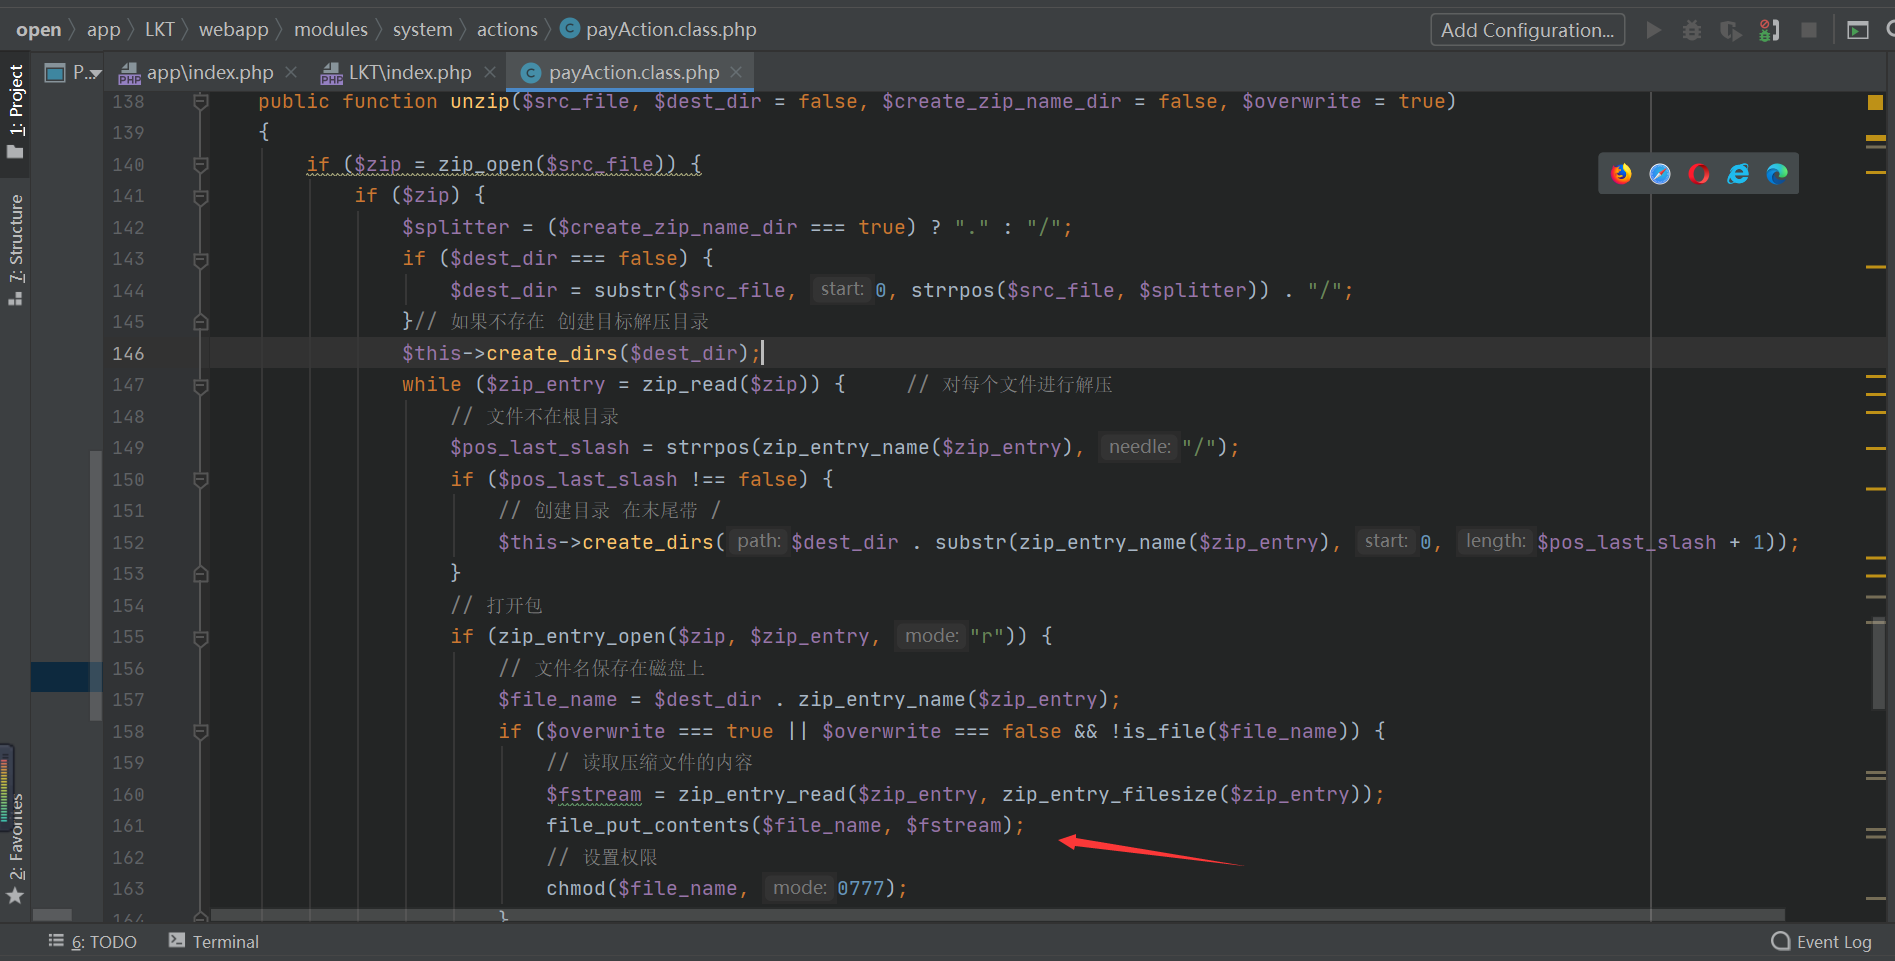Image resolution: width=1895 pixels, height=961 pixels.
Task: Click on file_put_contents on line 161
Action: point(647,826)
